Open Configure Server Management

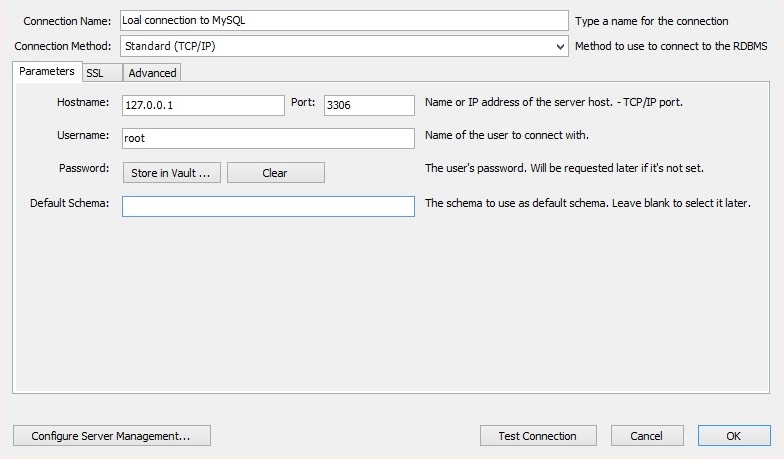112,436
